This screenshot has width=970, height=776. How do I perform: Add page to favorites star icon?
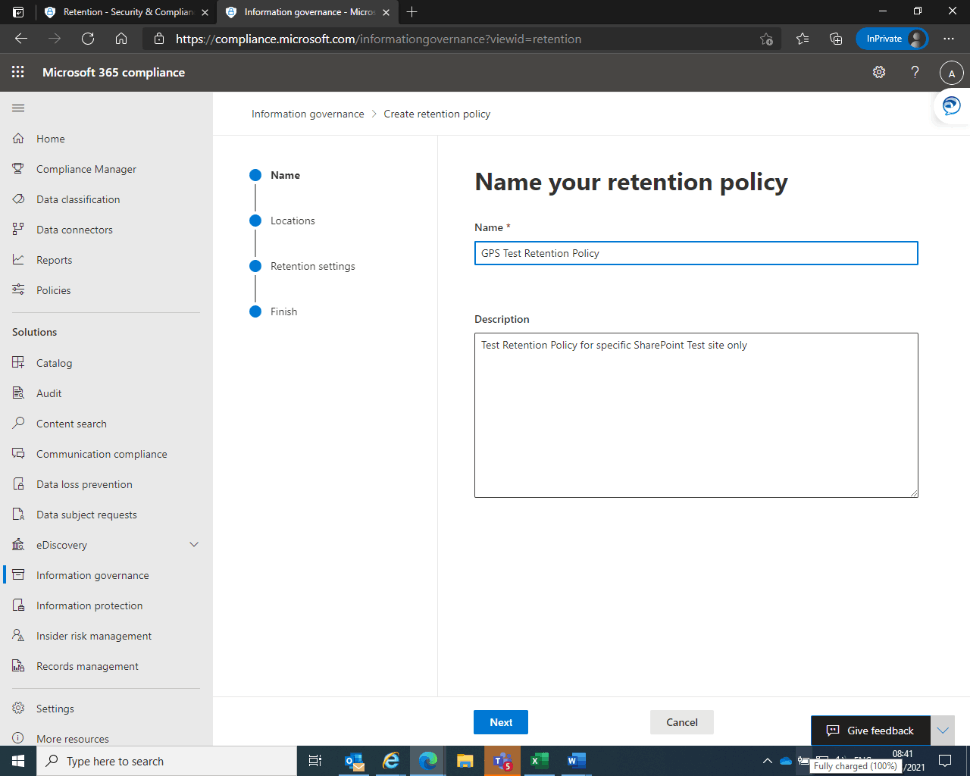[x=766, y=39]
